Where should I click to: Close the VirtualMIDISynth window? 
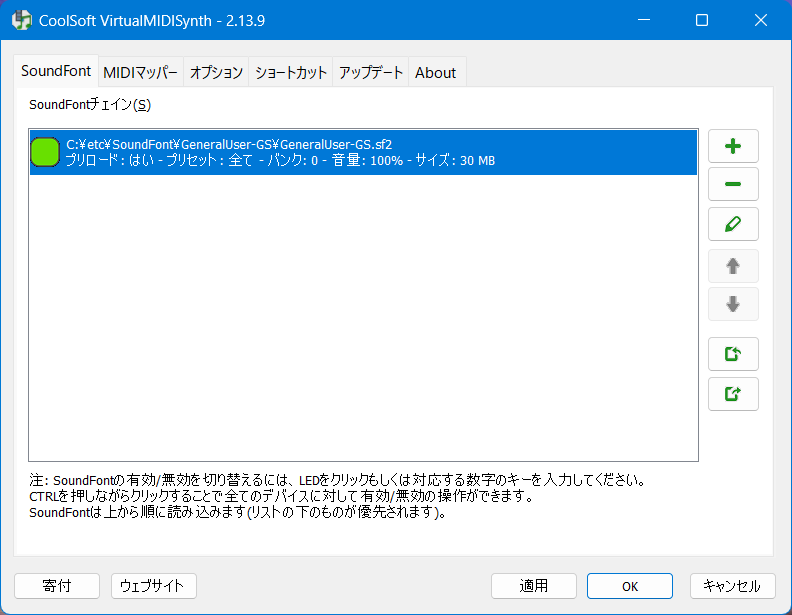tap(761, 20)
